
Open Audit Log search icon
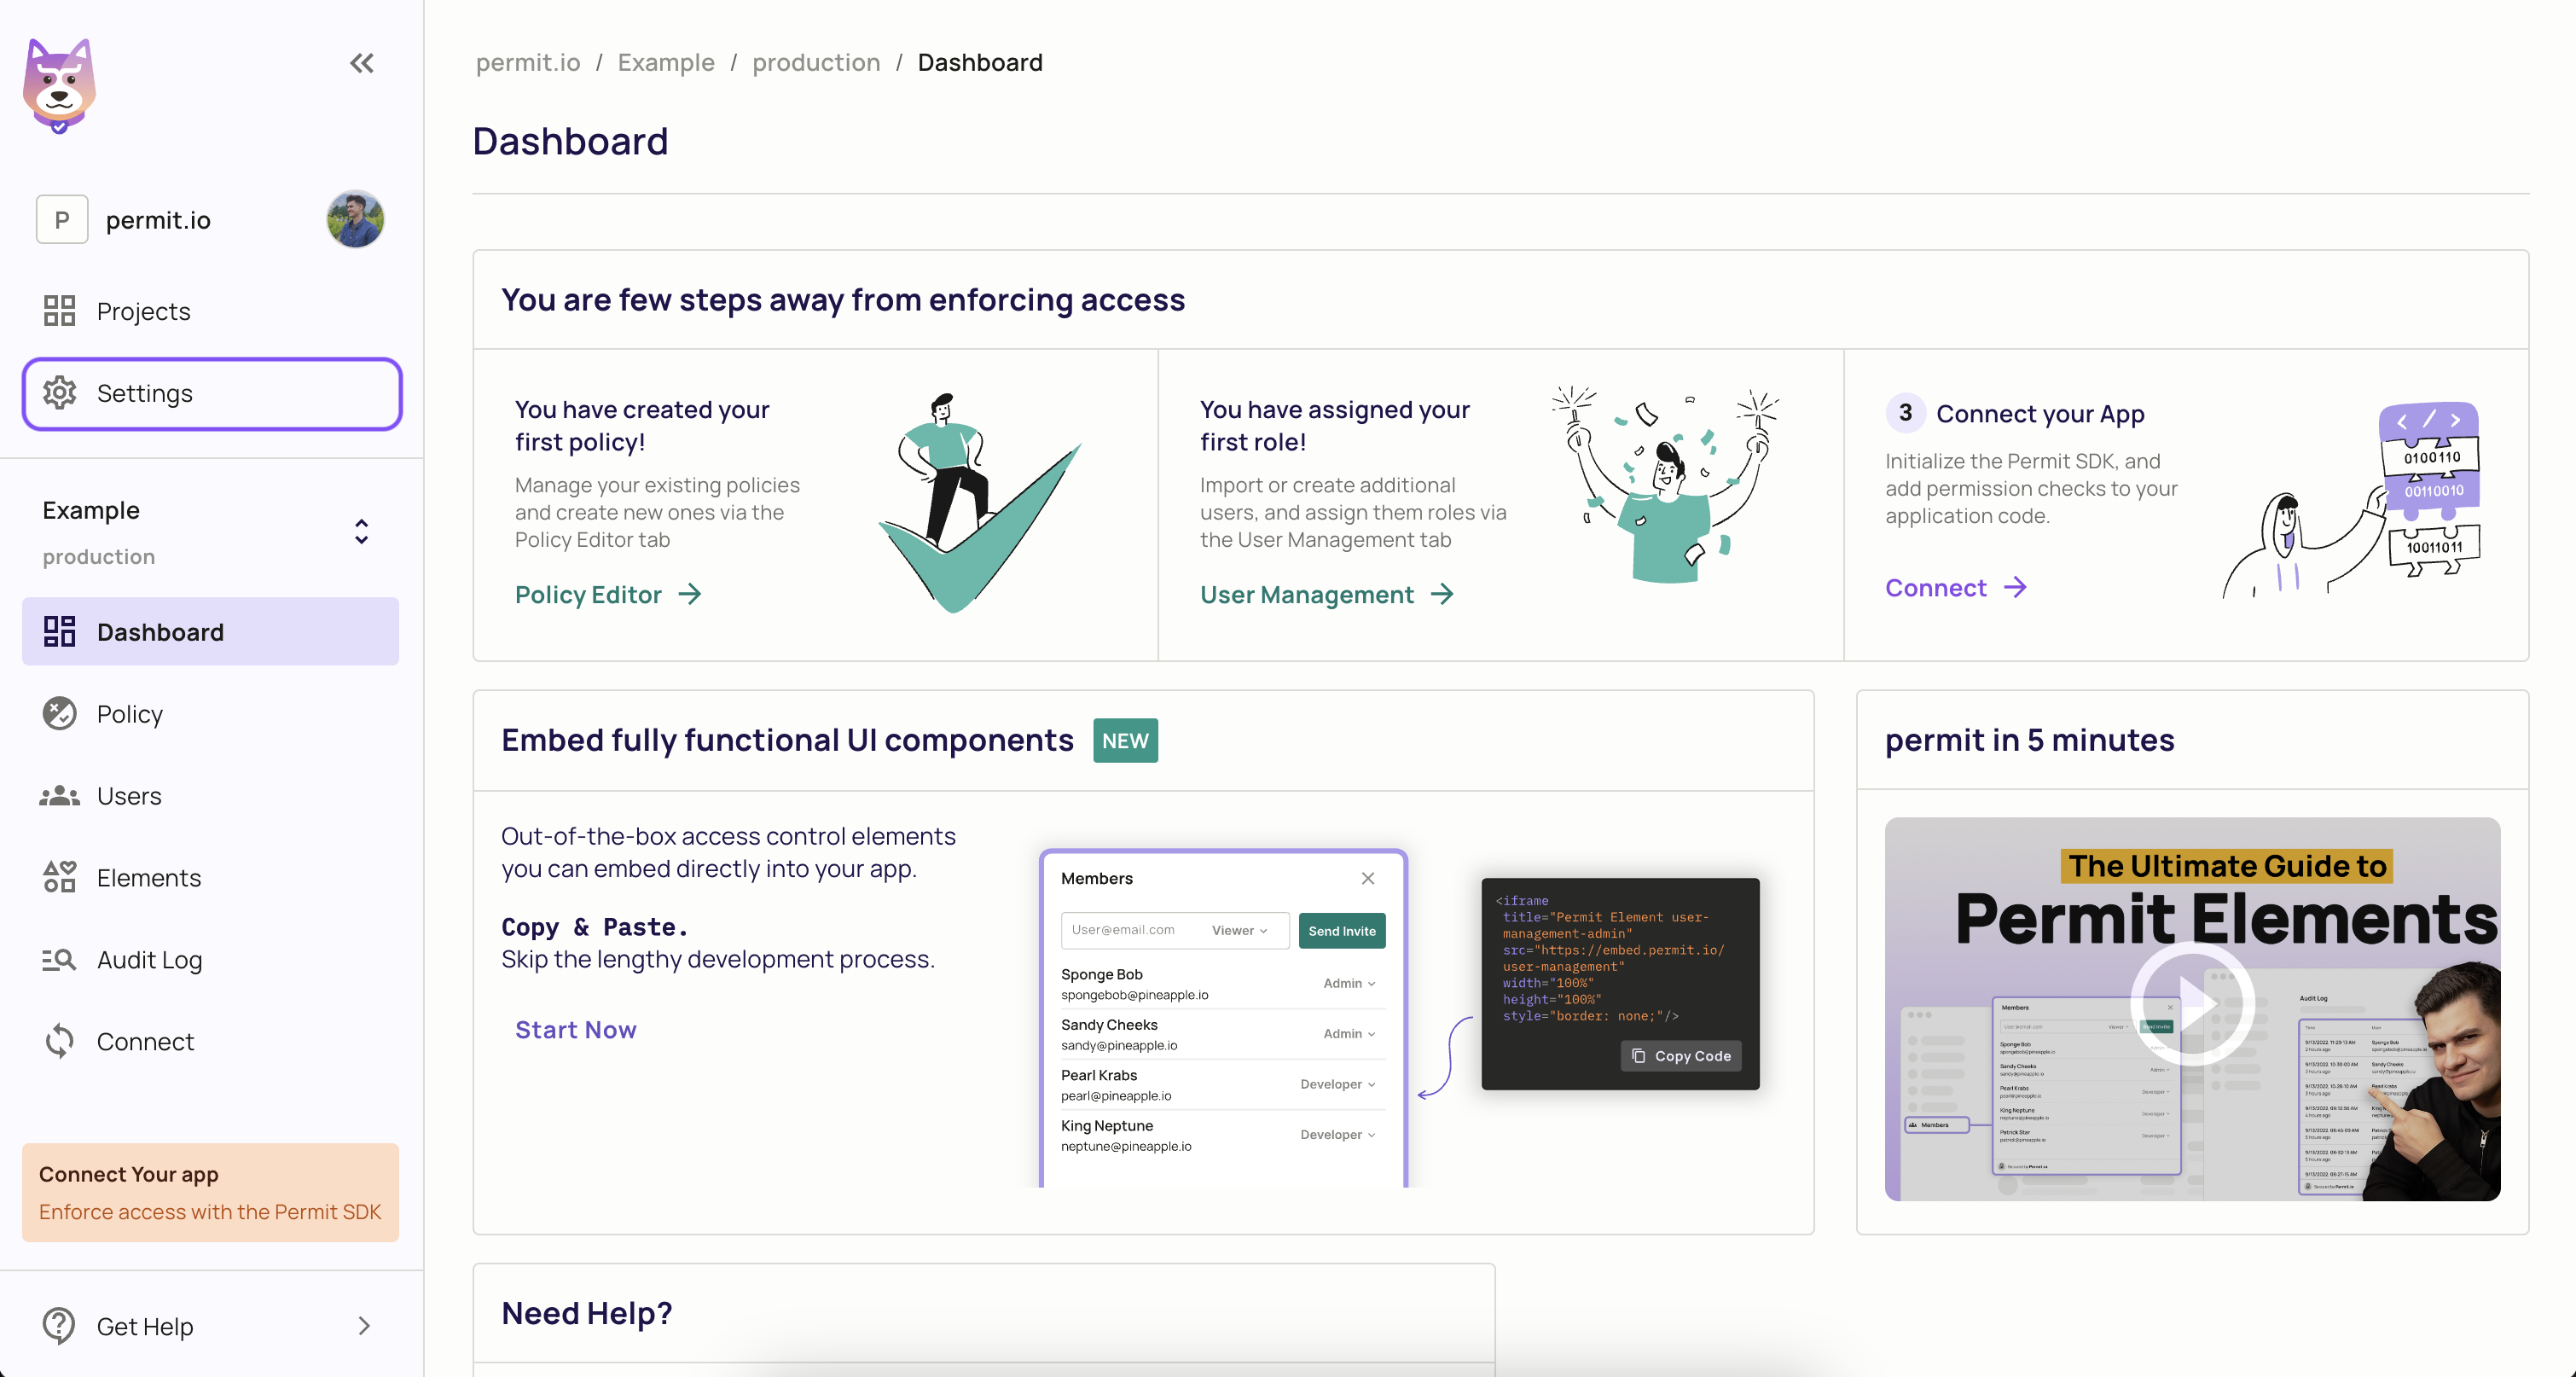59,960
